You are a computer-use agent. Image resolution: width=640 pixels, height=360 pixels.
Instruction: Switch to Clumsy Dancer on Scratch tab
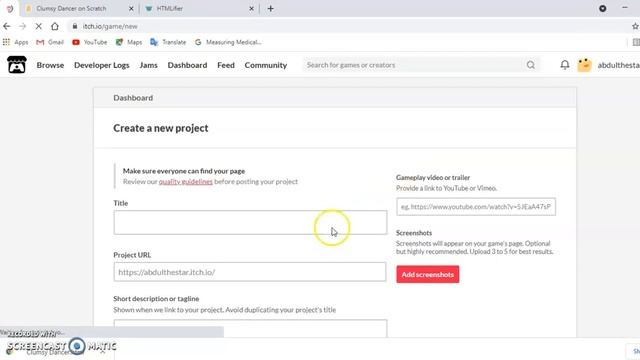tap(71, 9)
